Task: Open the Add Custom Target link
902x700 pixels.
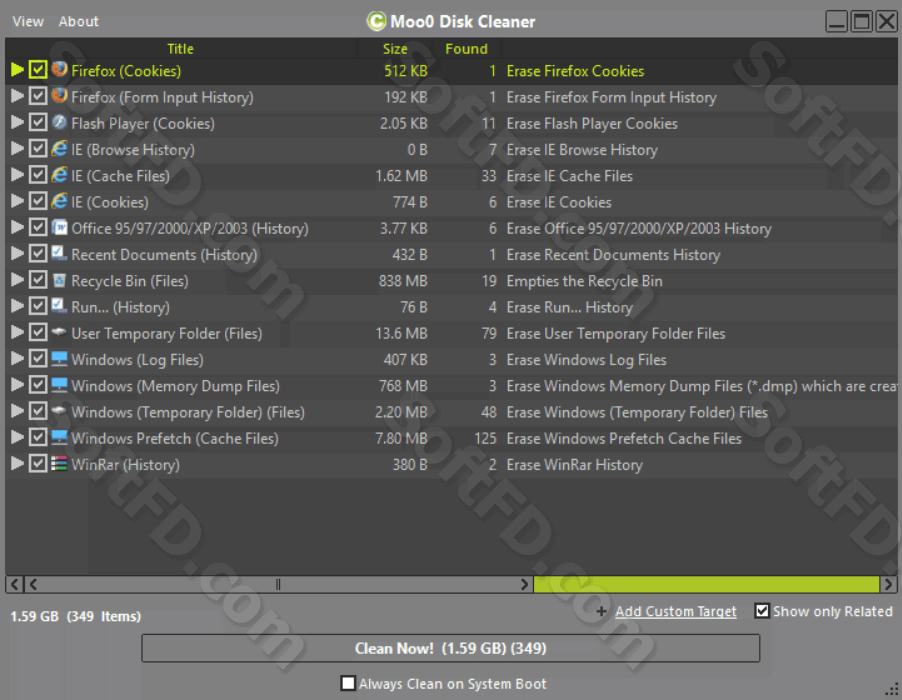Action: click(675, 611)
